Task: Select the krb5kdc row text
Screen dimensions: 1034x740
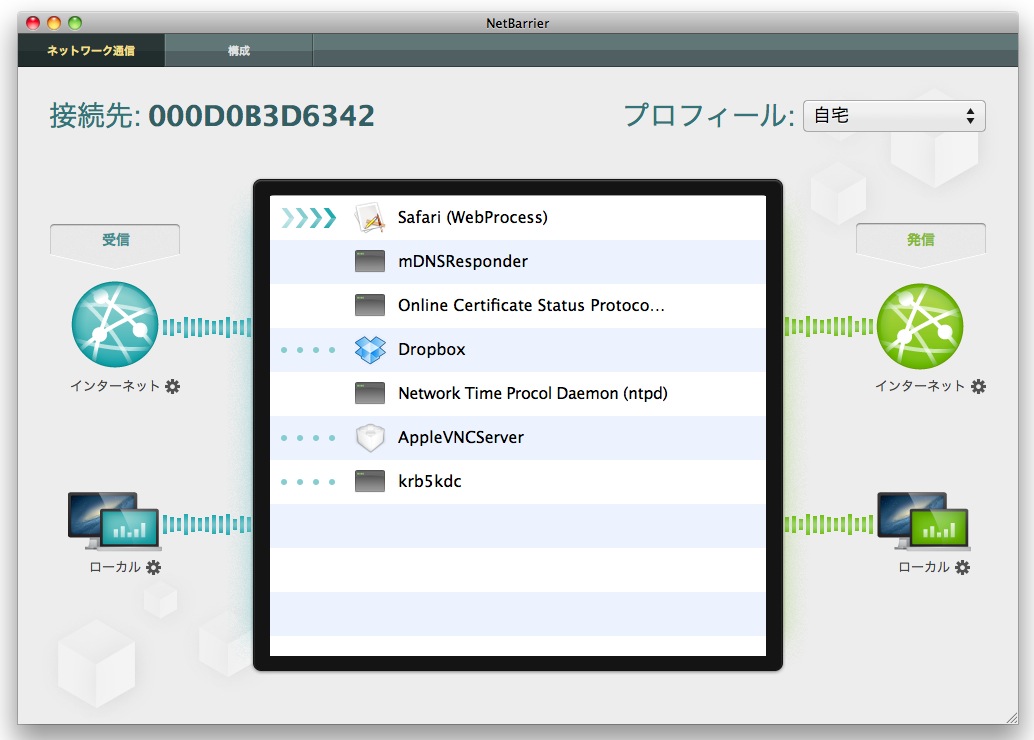Action: pyautogui.click(x=430, y=481)
